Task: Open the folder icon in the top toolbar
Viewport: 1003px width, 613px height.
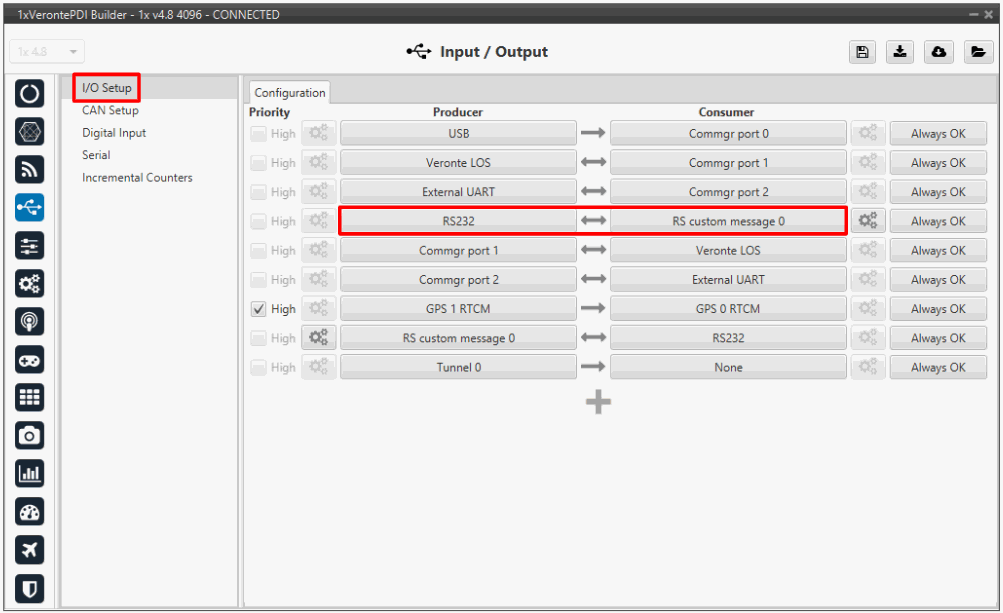Action: point(979,52)
